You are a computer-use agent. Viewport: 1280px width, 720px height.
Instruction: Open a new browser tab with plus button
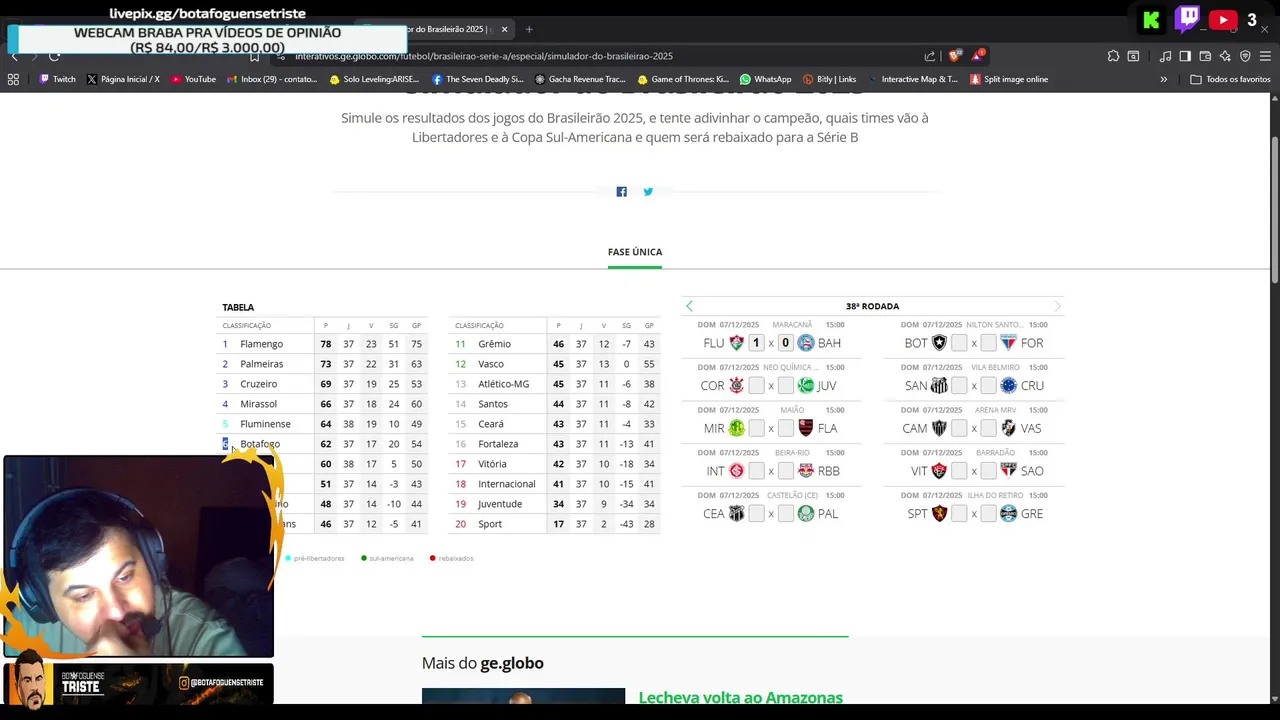click(529, 29)
